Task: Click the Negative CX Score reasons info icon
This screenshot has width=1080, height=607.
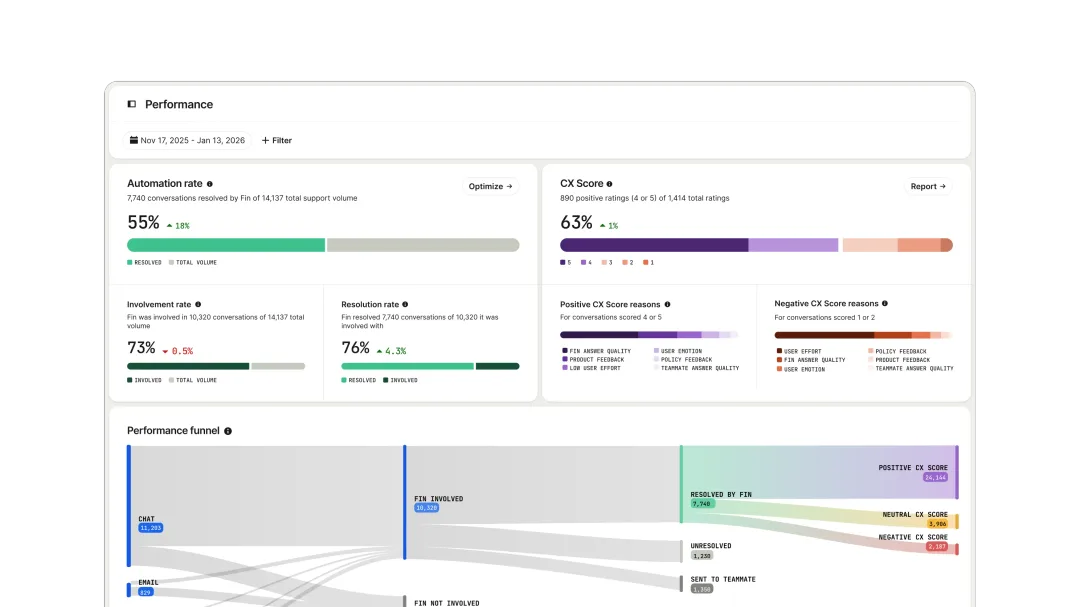Action: [885, 304]
